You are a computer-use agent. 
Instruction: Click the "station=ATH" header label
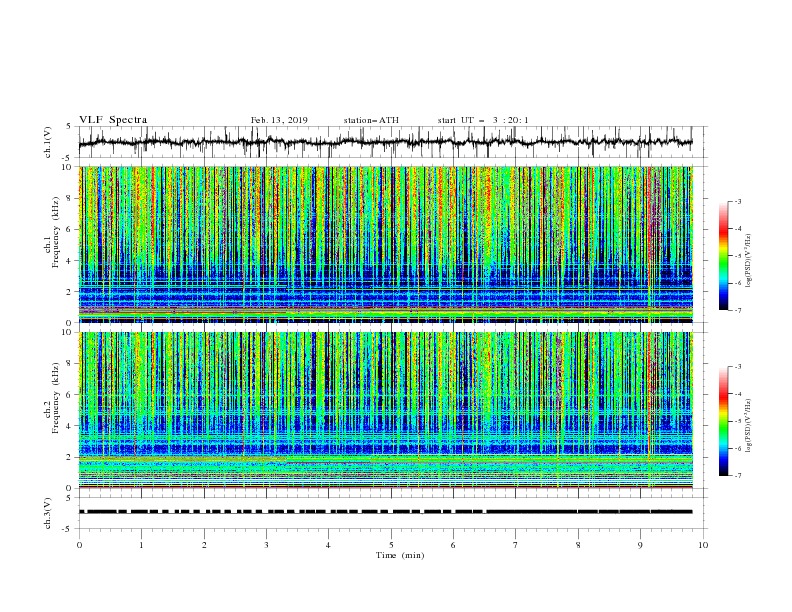[x=371, y=120]
